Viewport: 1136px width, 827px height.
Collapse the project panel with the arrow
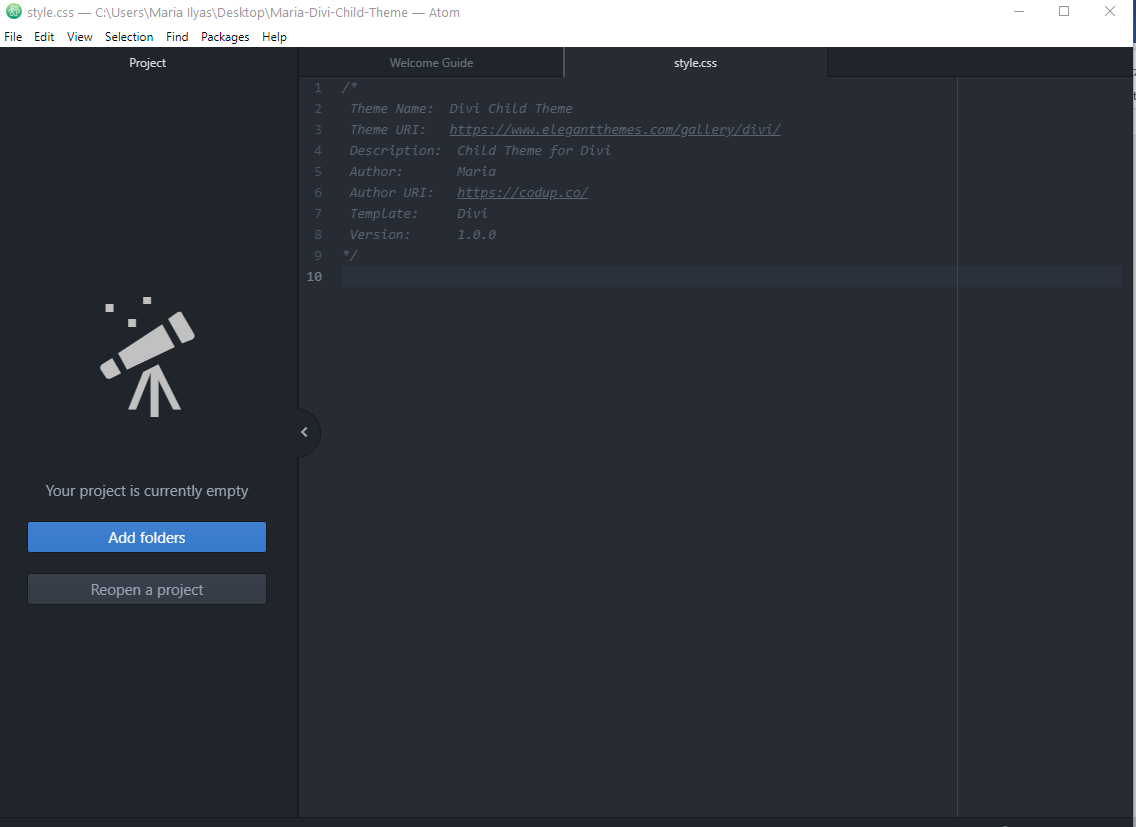tap(305, 432)
